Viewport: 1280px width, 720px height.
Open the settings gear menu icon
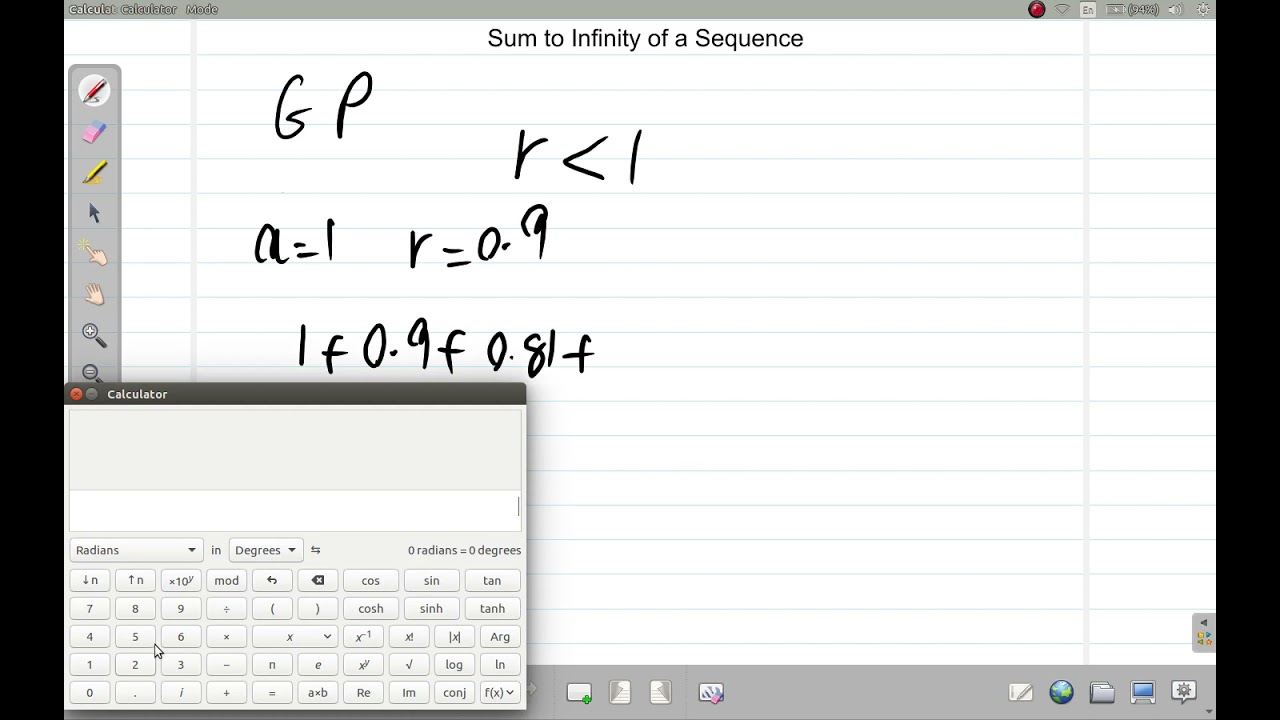pos(1184,692)
